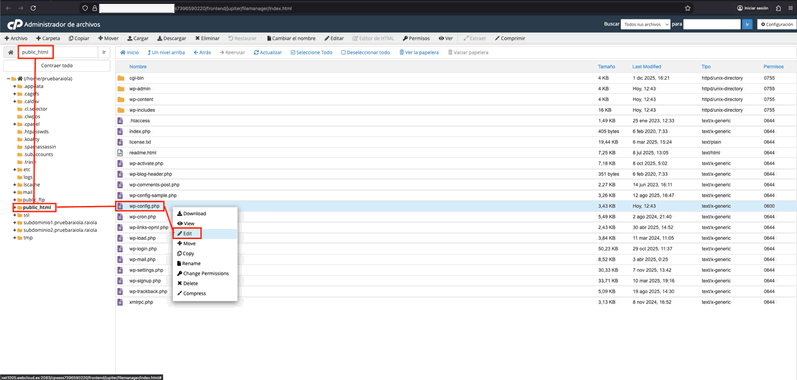Click the blue Ir search button
The height and width of the screenshot is (380, 797).
tap(747, 24)
